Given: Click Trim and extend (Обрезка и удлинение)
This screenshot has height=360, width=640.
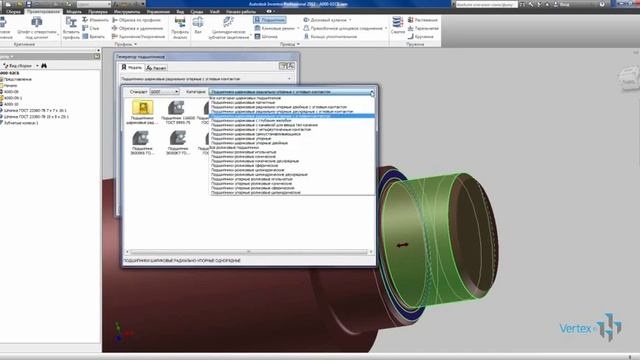Looking at the screenshot, I should tap(138, 28).
